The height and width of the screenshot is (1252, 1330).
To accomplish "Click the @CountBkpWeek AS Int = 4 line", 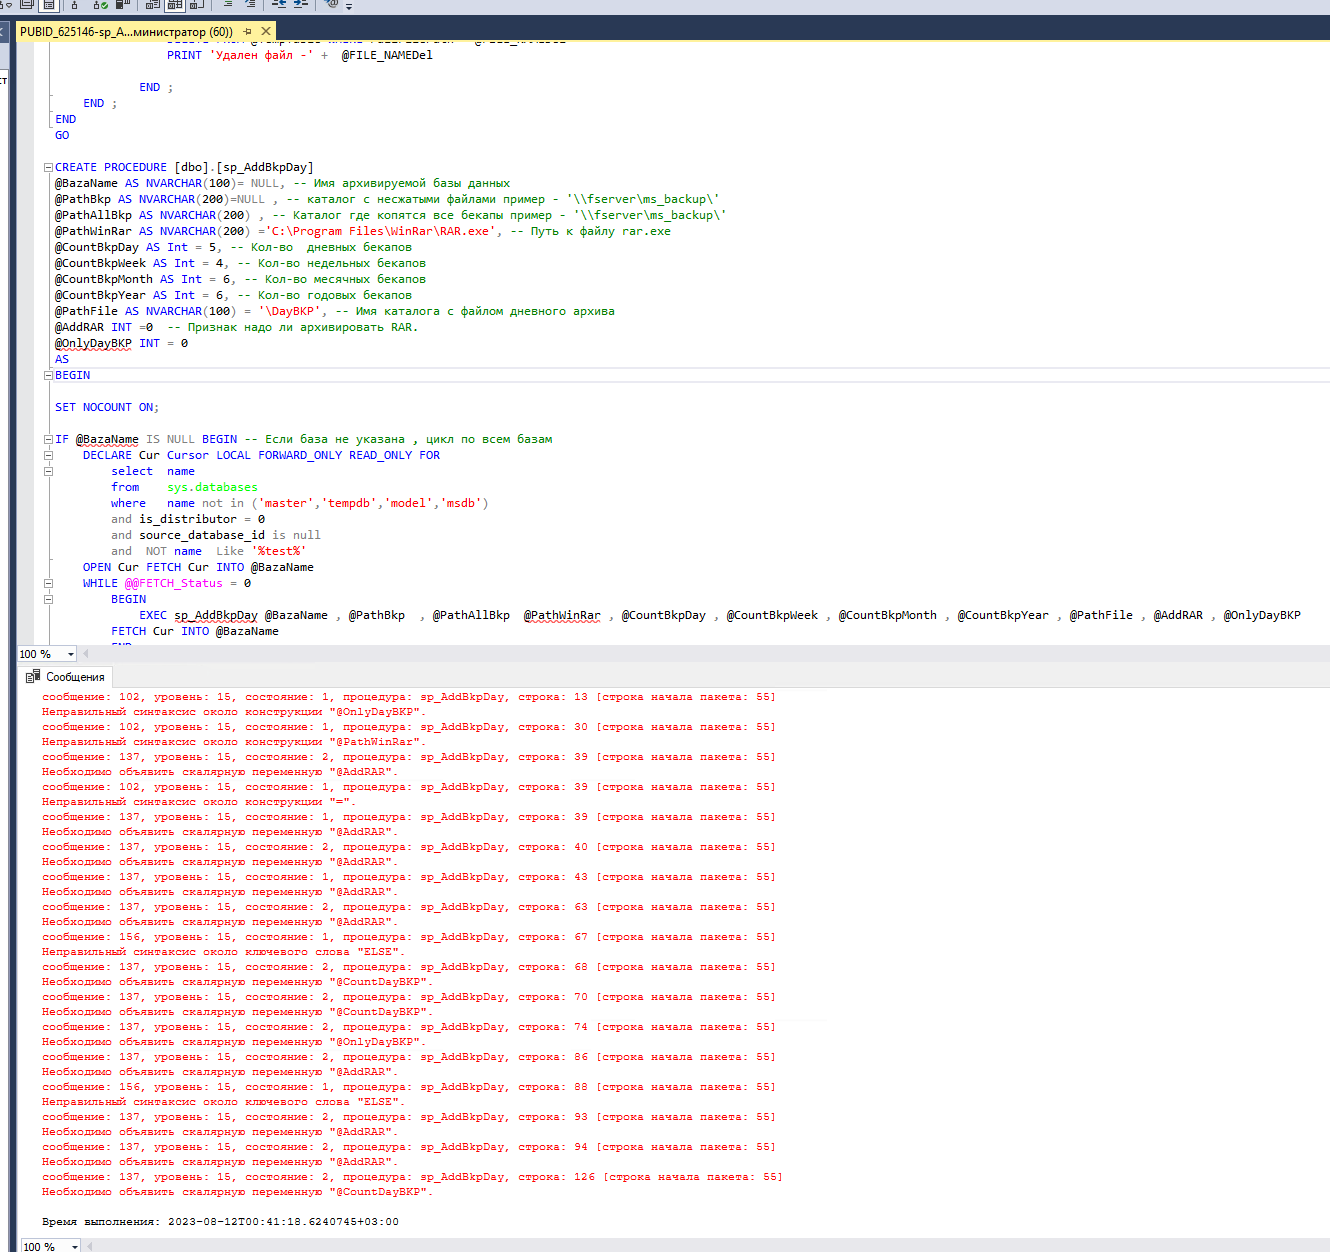I will tap(240, 263).
